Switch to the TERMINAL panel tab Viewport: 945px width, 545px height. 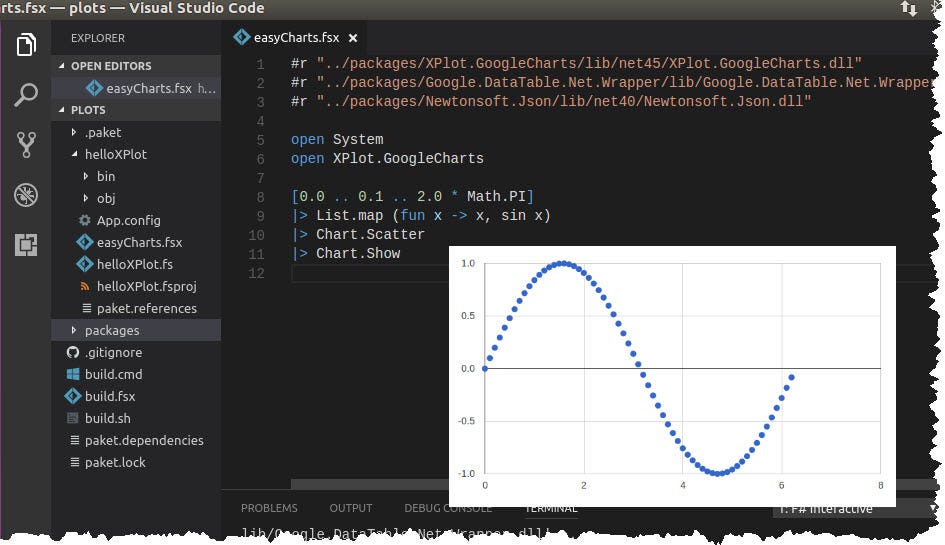552,510
